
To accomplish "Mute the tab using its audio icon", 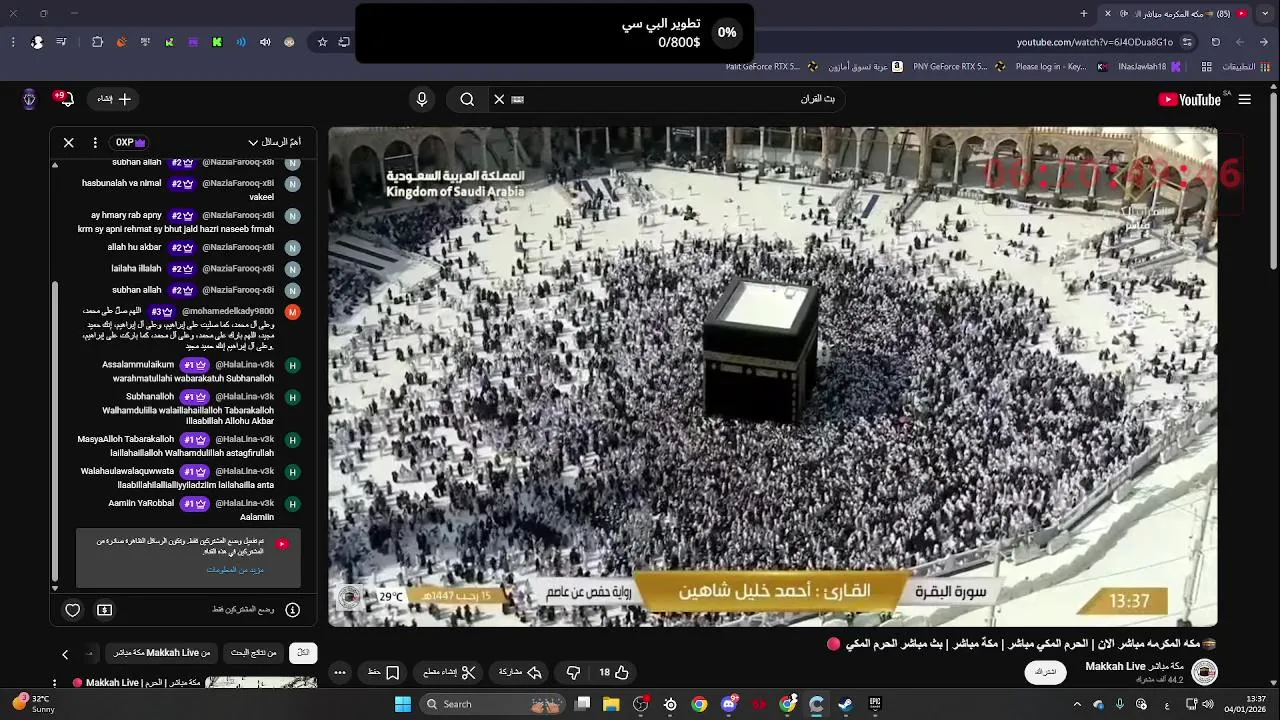I will coord(1124,14).
